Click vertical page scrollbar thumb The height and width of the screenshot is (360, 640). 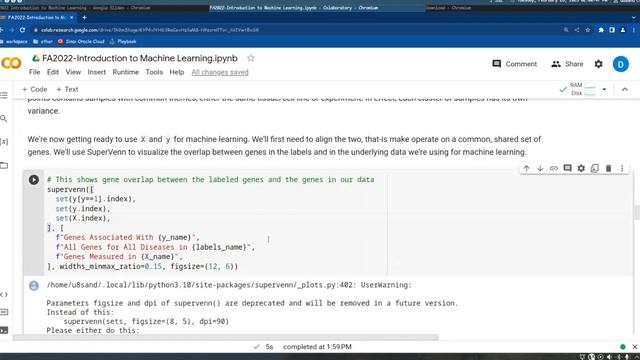click(x=637, y=213)
